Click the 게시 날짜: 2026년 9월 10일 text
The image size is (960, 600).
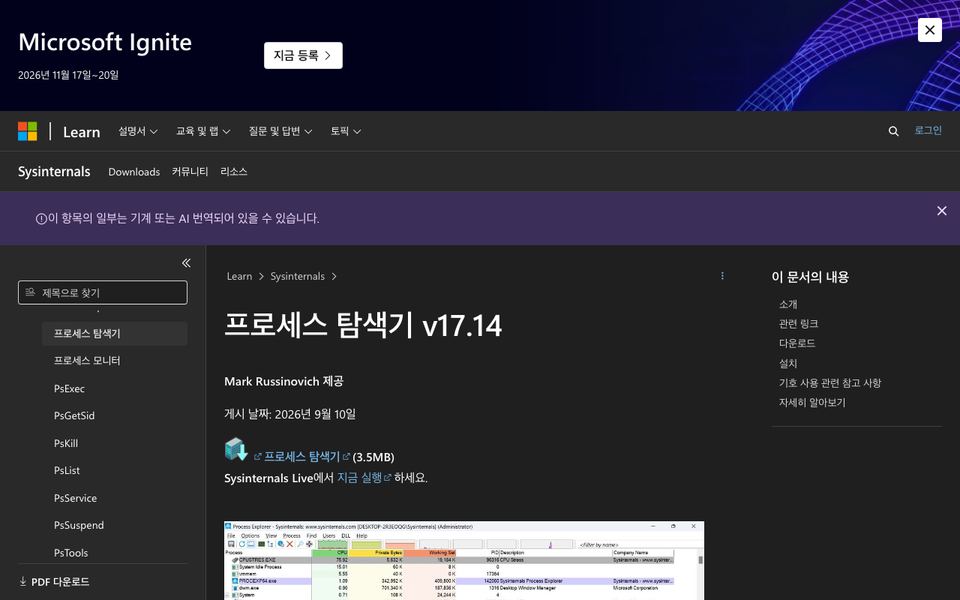290,414
